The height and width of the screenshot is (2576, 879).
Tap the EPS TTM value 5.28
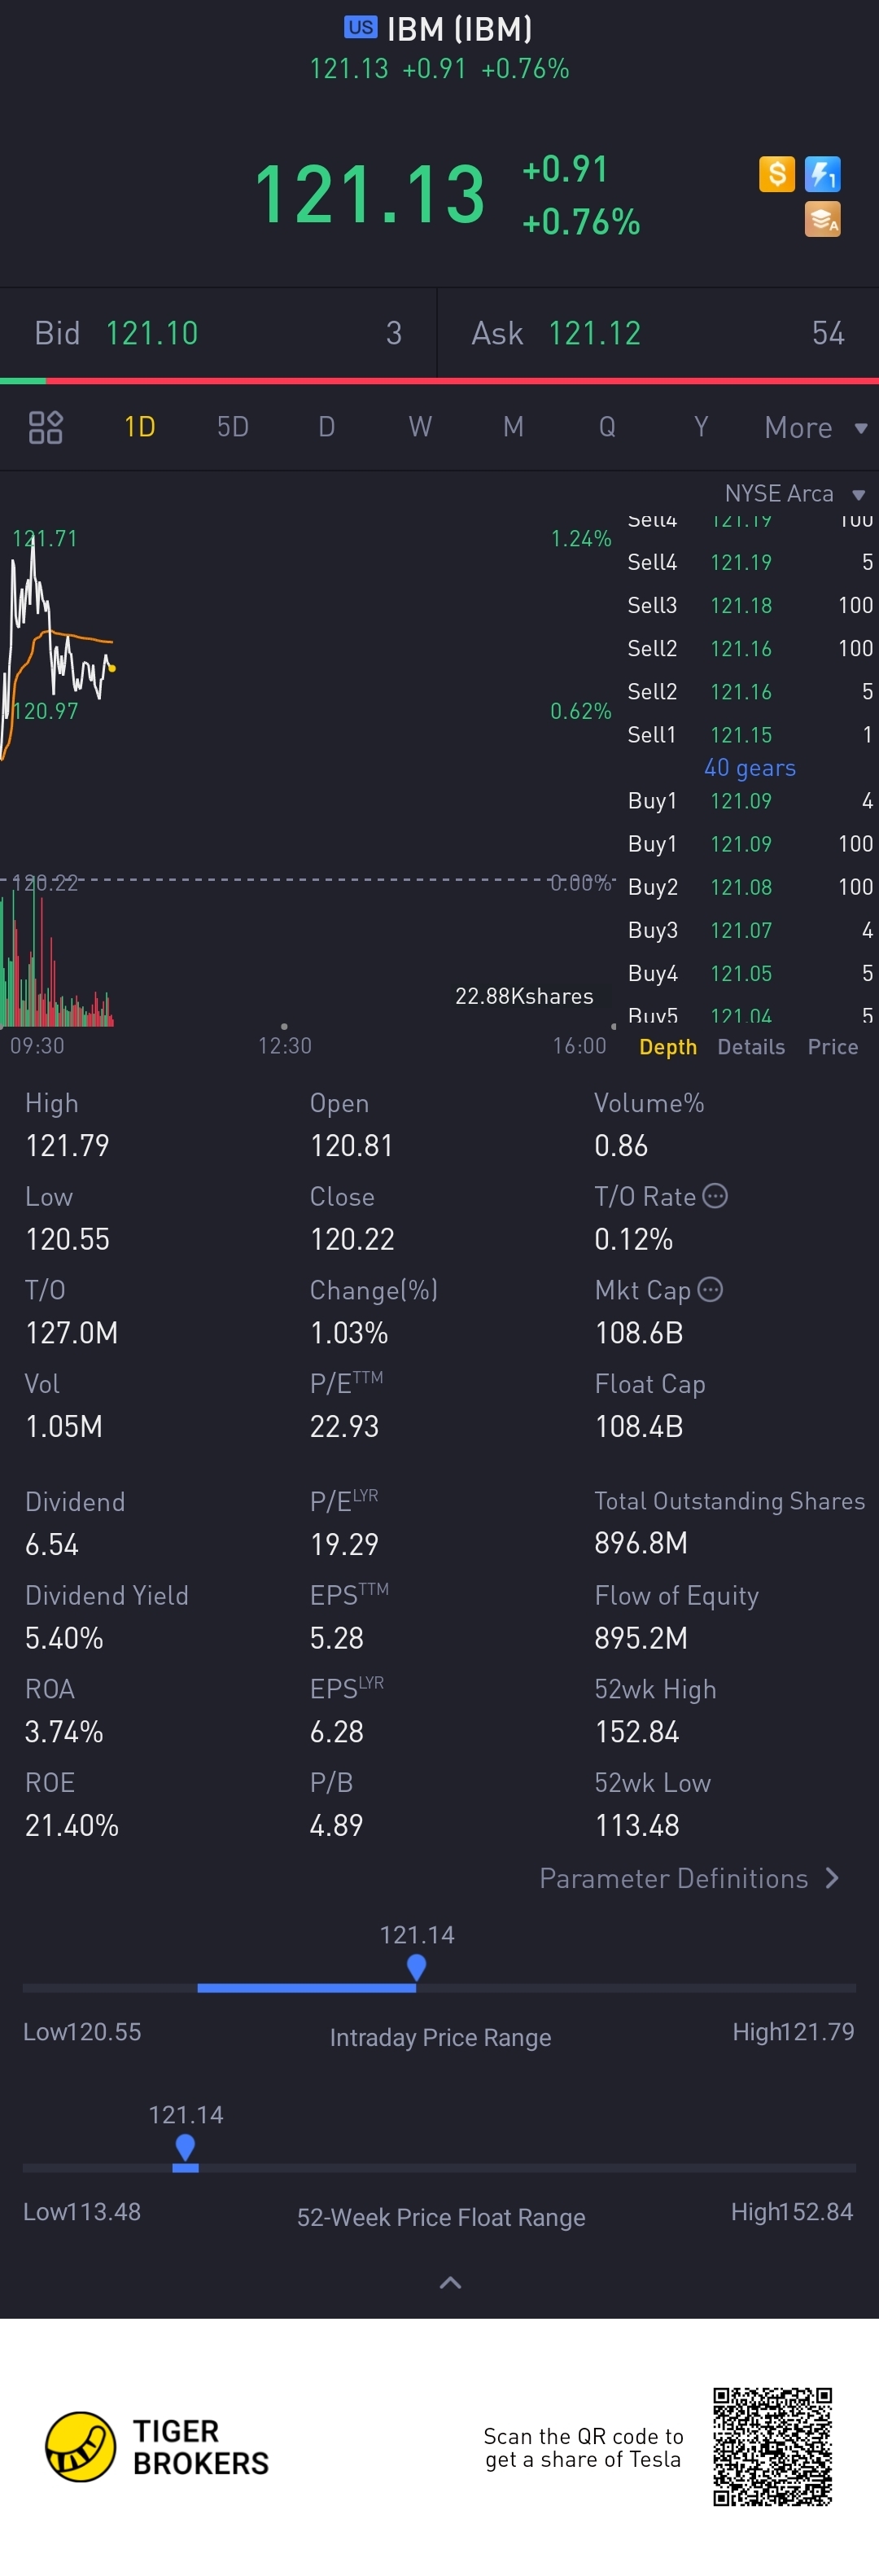[x=336, y=1639]
